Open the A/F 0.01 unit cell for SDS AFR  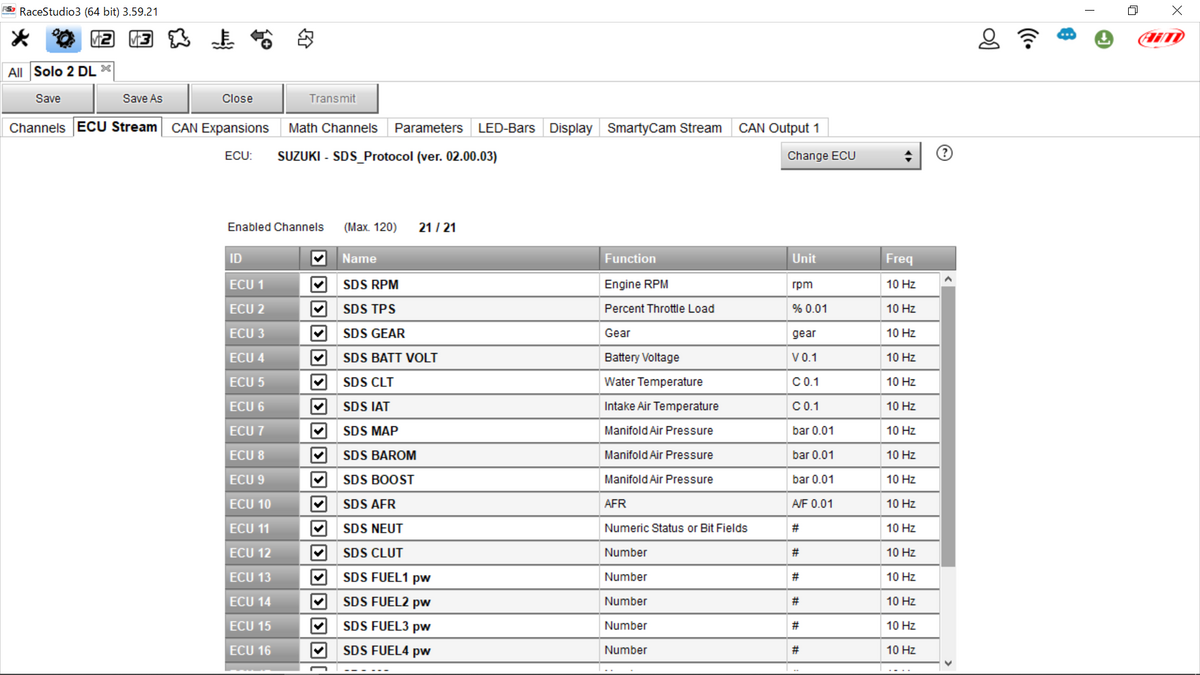833,504
